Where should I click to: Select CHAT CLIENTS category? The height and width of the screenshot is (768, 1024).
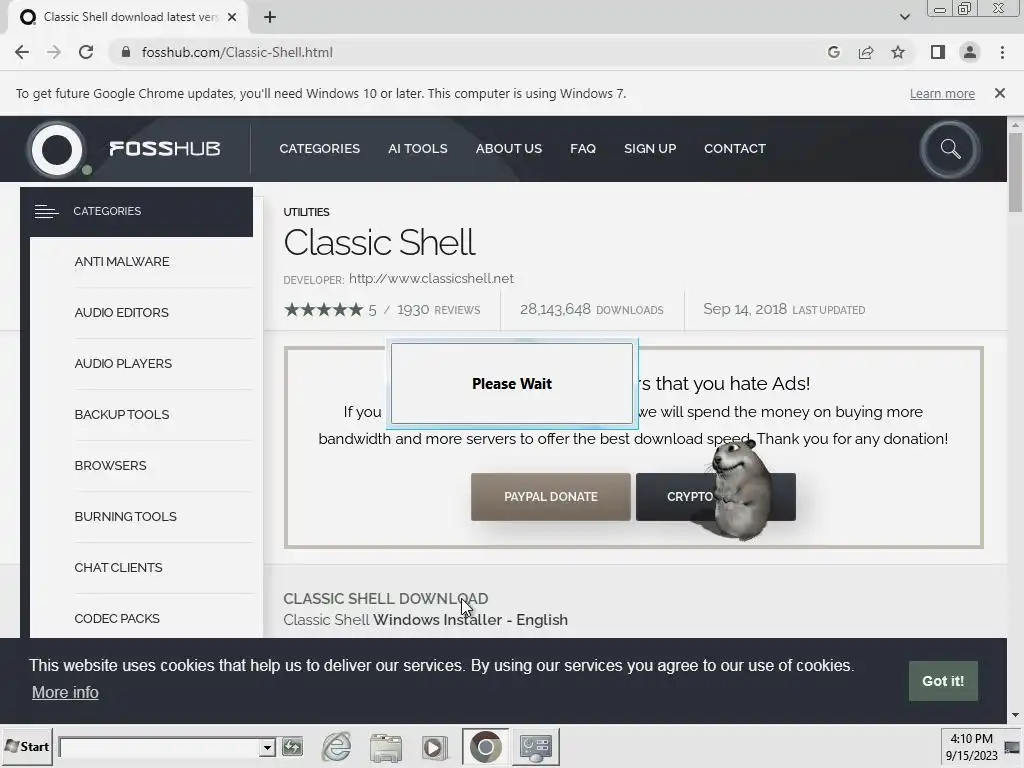click(x=118, y=568)
